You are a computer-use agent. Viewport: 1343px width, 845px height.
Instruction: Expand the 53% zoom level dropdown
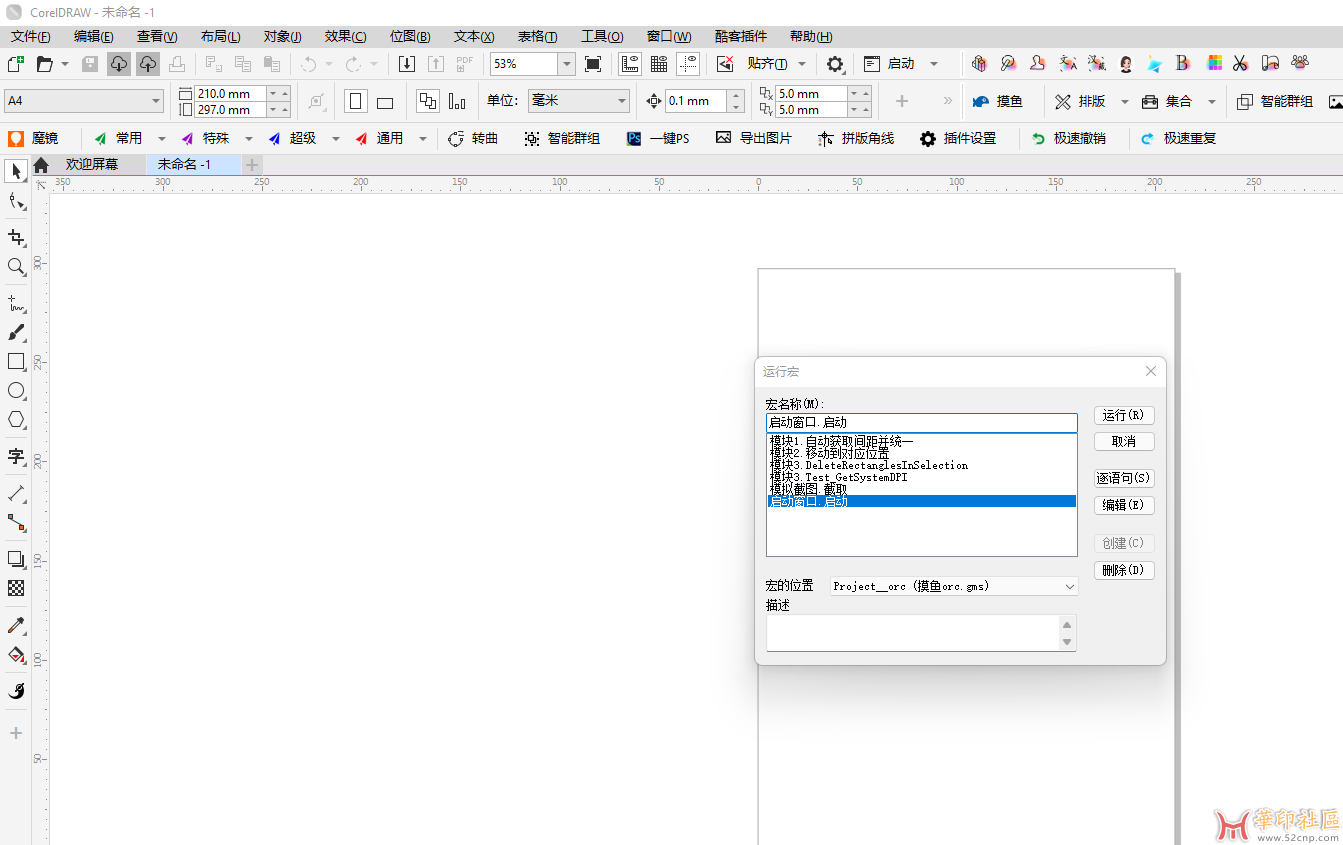coord(567,64)
